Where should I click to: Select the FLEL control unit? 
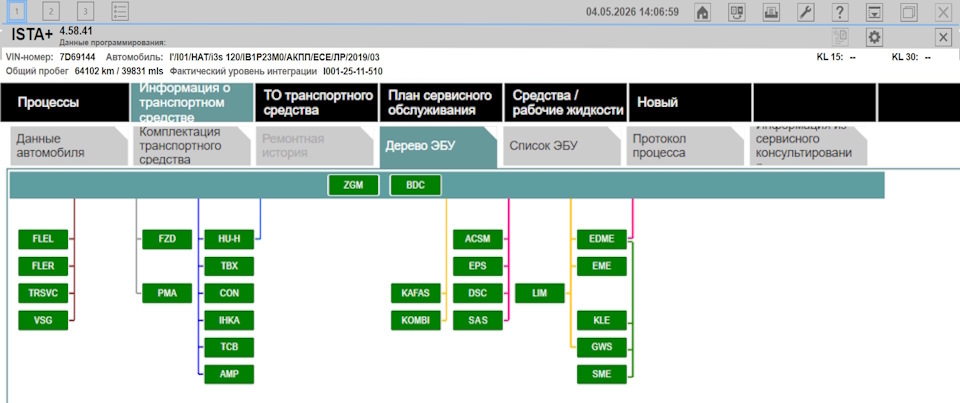43,239
